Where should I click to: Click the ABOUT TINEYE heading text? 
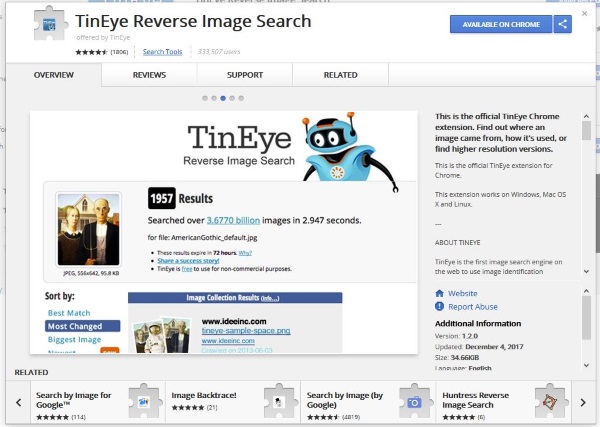tap(458, 243)
